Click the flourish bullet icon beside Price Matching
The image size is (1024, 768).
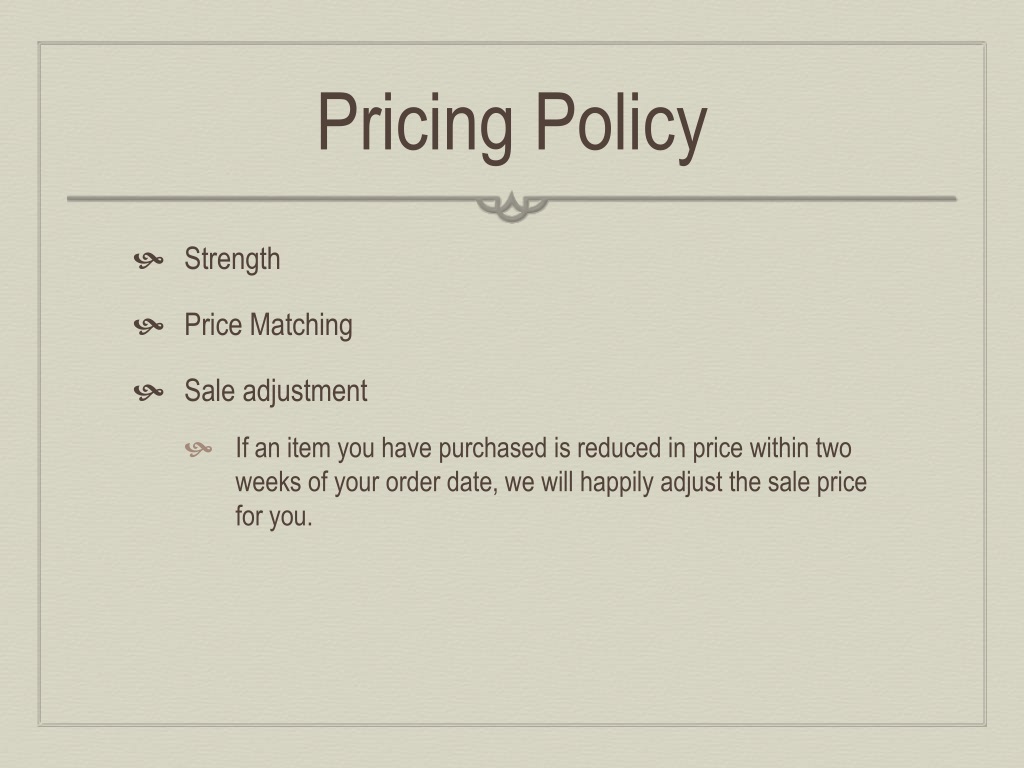tap(148, 326)
